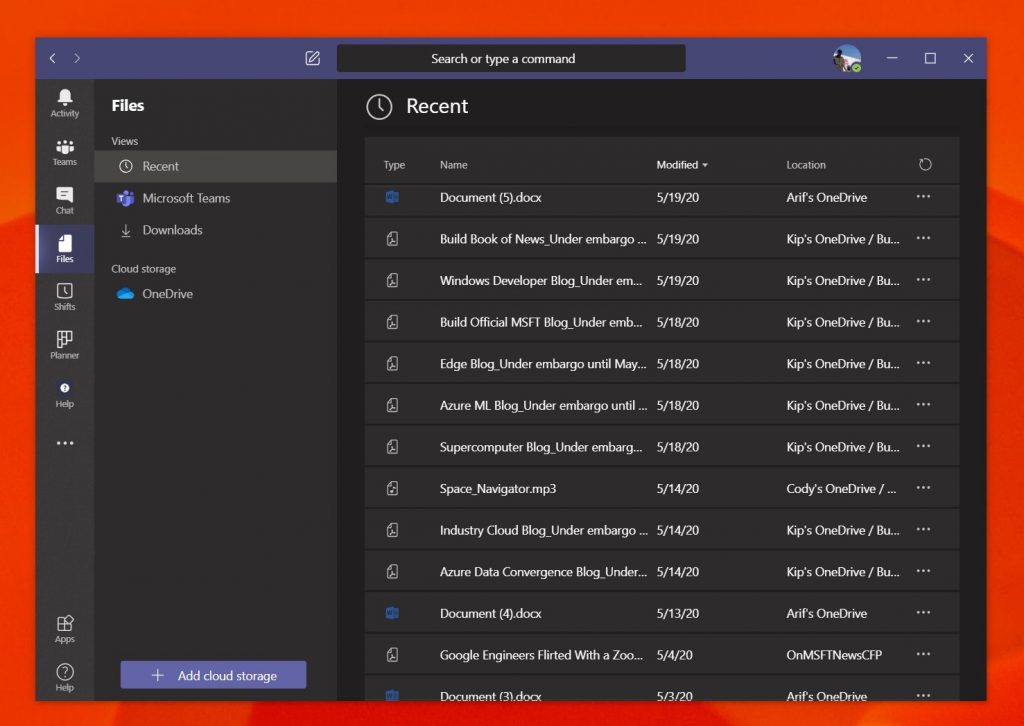This screenshot has height=726, width=1024.
Task: Open Google Engineers Flirted With a Zoo file
Action: tap(541, 655)
